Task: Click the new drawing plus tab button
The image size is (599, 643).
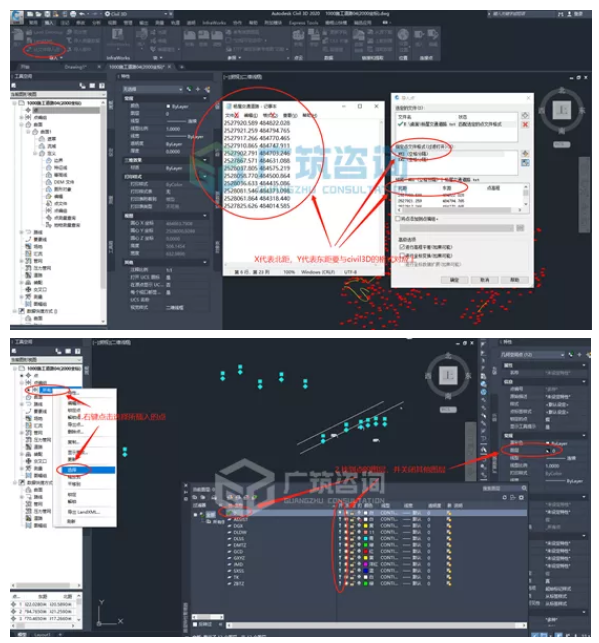Action: coord(182,67)
